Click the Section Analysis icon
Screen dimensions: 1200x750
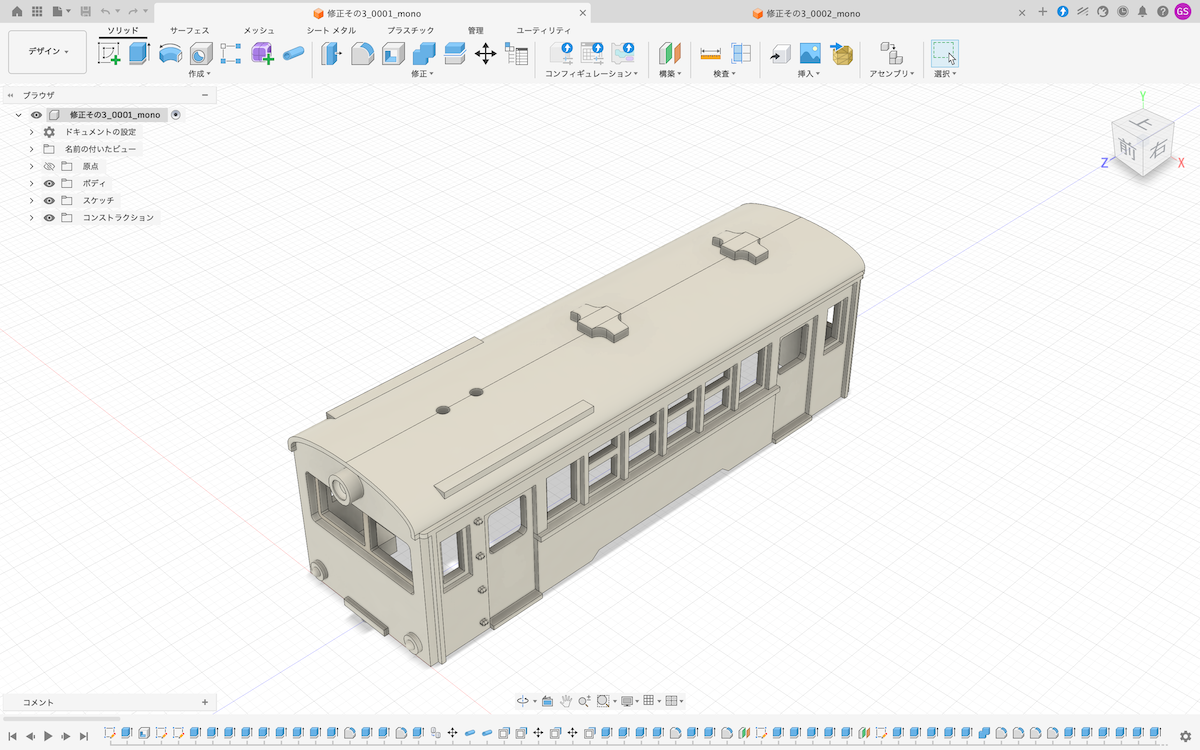click(x=741, y=54)
